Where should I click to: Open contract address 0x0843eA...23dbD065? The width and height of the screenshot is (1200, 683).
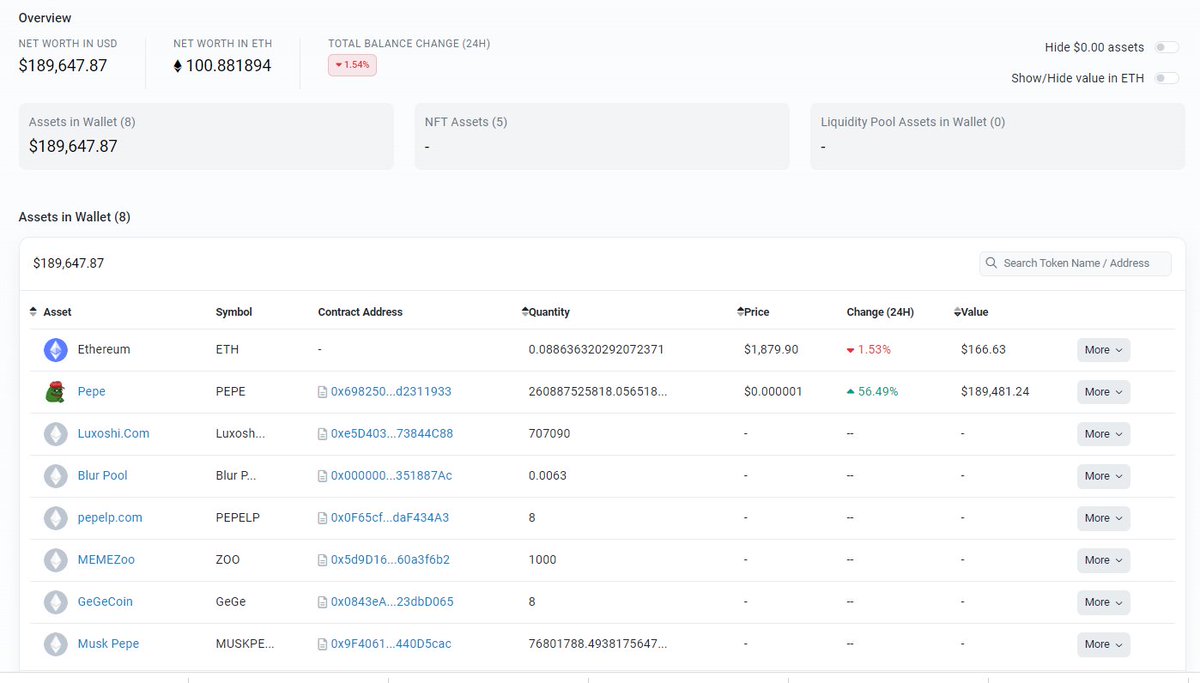[392, 602]
